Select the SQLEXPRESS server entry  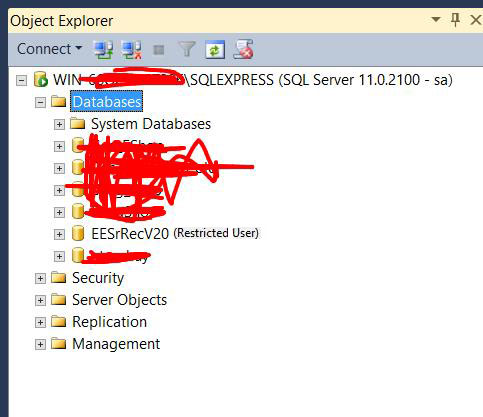tap(253, 80)
